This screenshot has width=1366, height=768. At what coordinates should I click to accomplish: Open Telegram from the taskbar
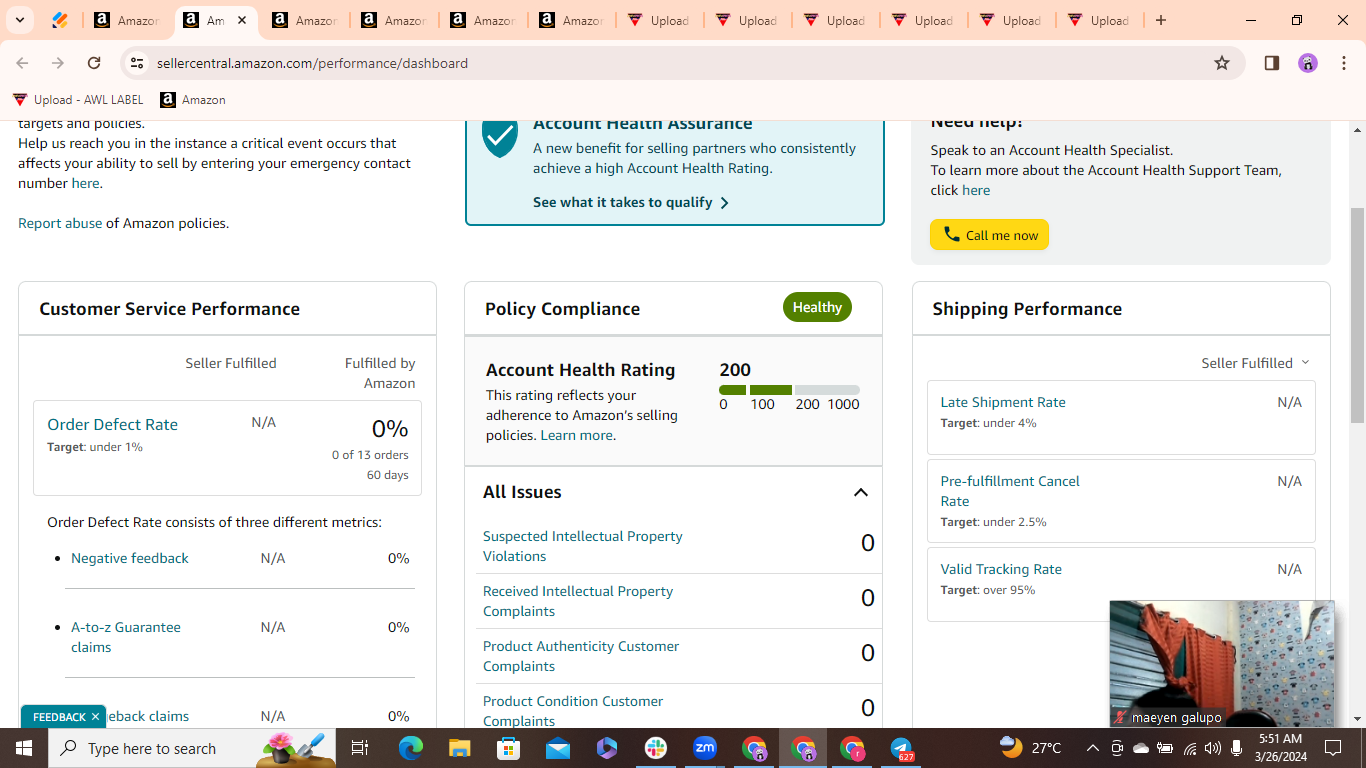click(902, 748)
